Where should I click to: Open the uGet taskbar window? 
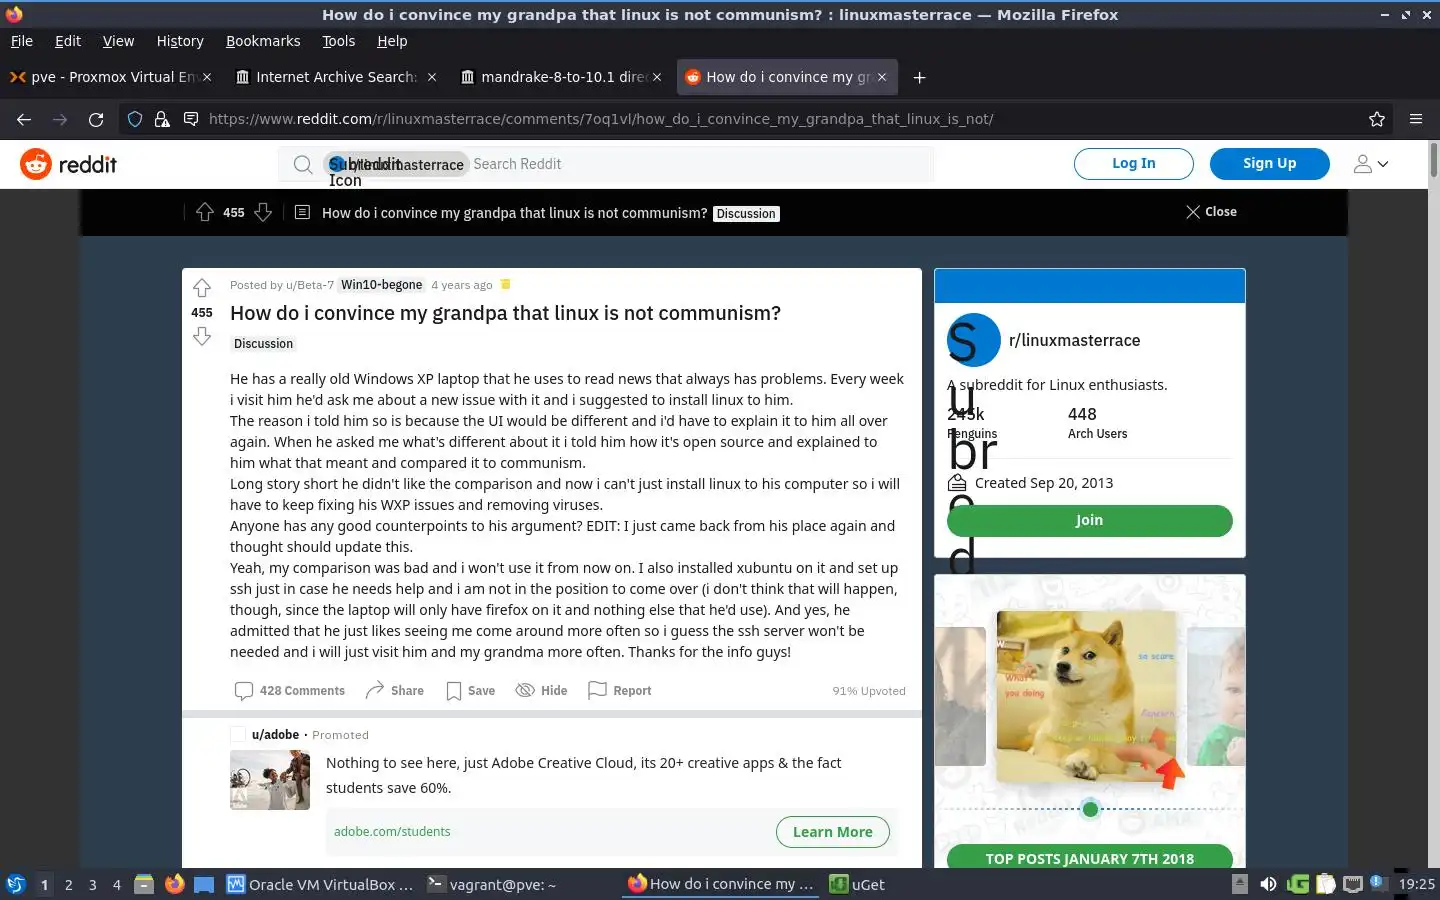(x=857, y=884)
